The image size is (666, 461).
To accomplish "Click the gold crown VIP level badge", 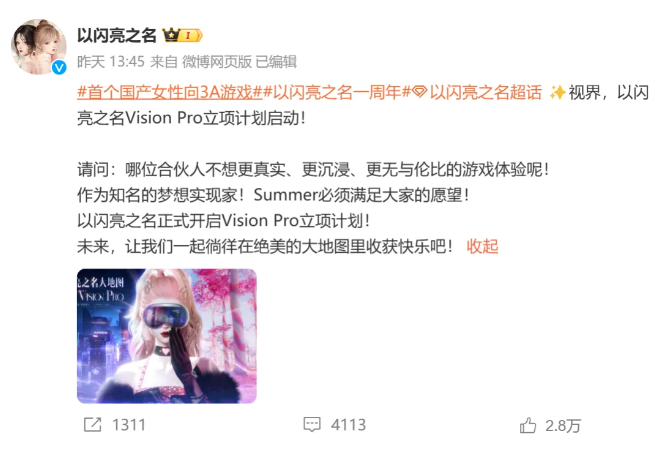I will click(x=182, y=35).
